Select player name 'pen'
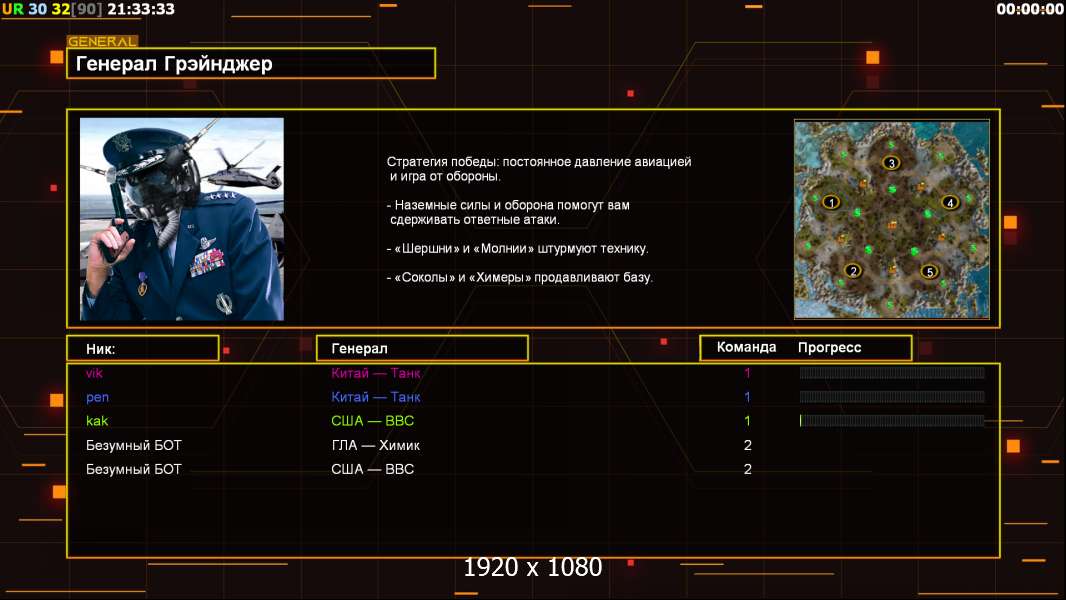 click(97, 398)
